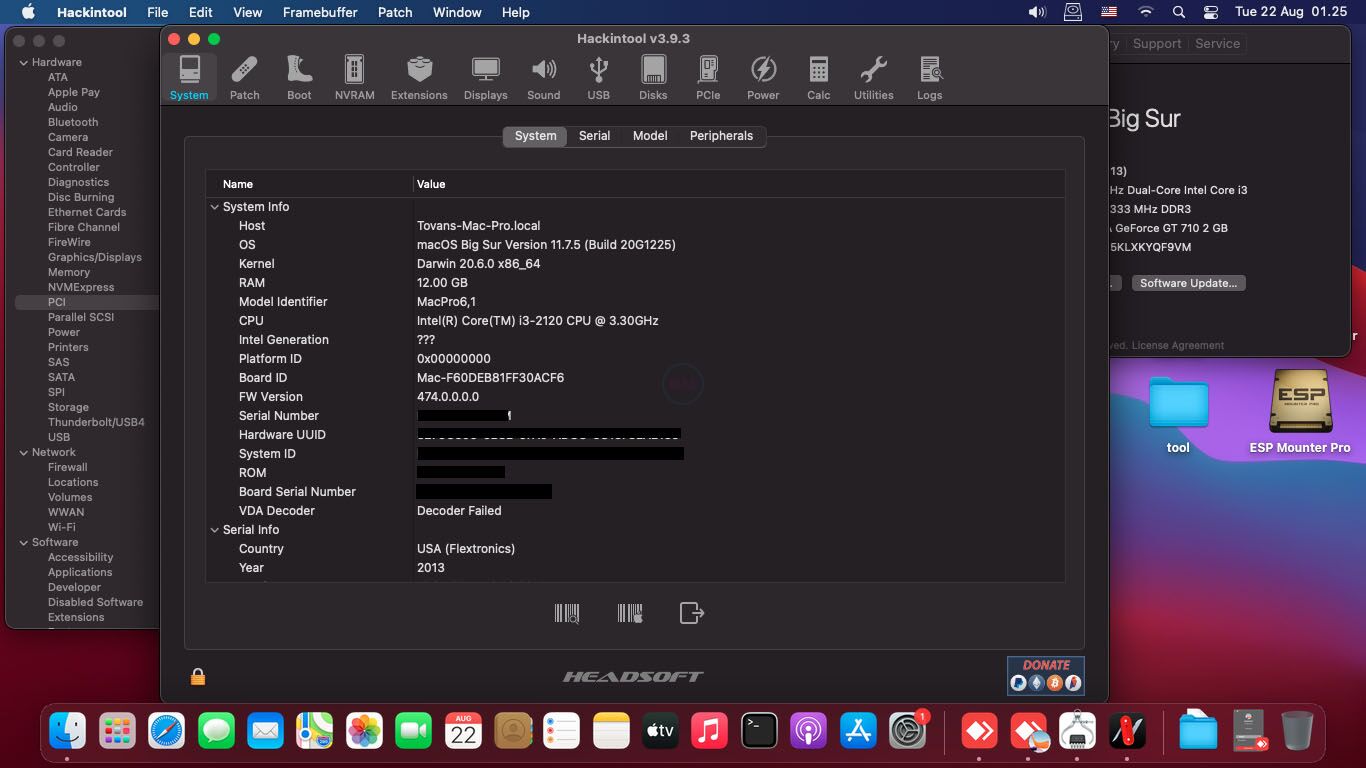Open Terminal from the Dock
Image resolution: width=1366 pixels, height=768 pixels.
(759, 731)
